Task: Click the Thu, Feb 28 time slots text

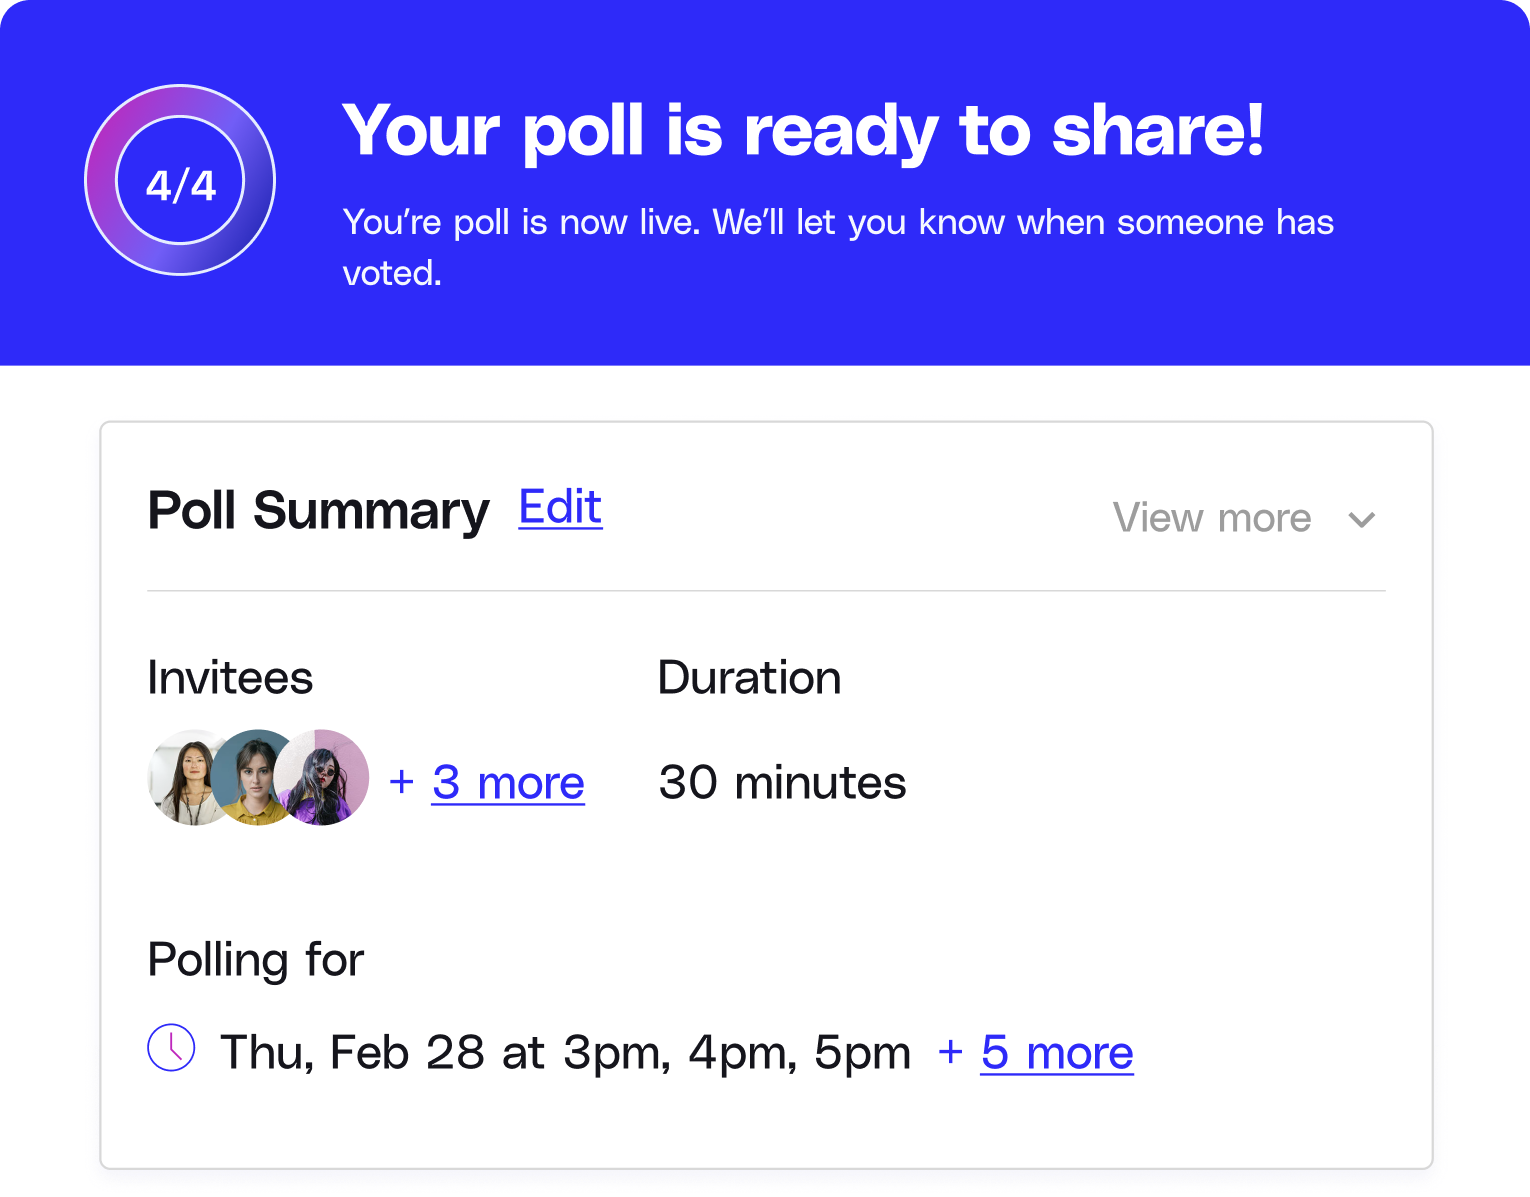Action: [x=566, y=1053]
